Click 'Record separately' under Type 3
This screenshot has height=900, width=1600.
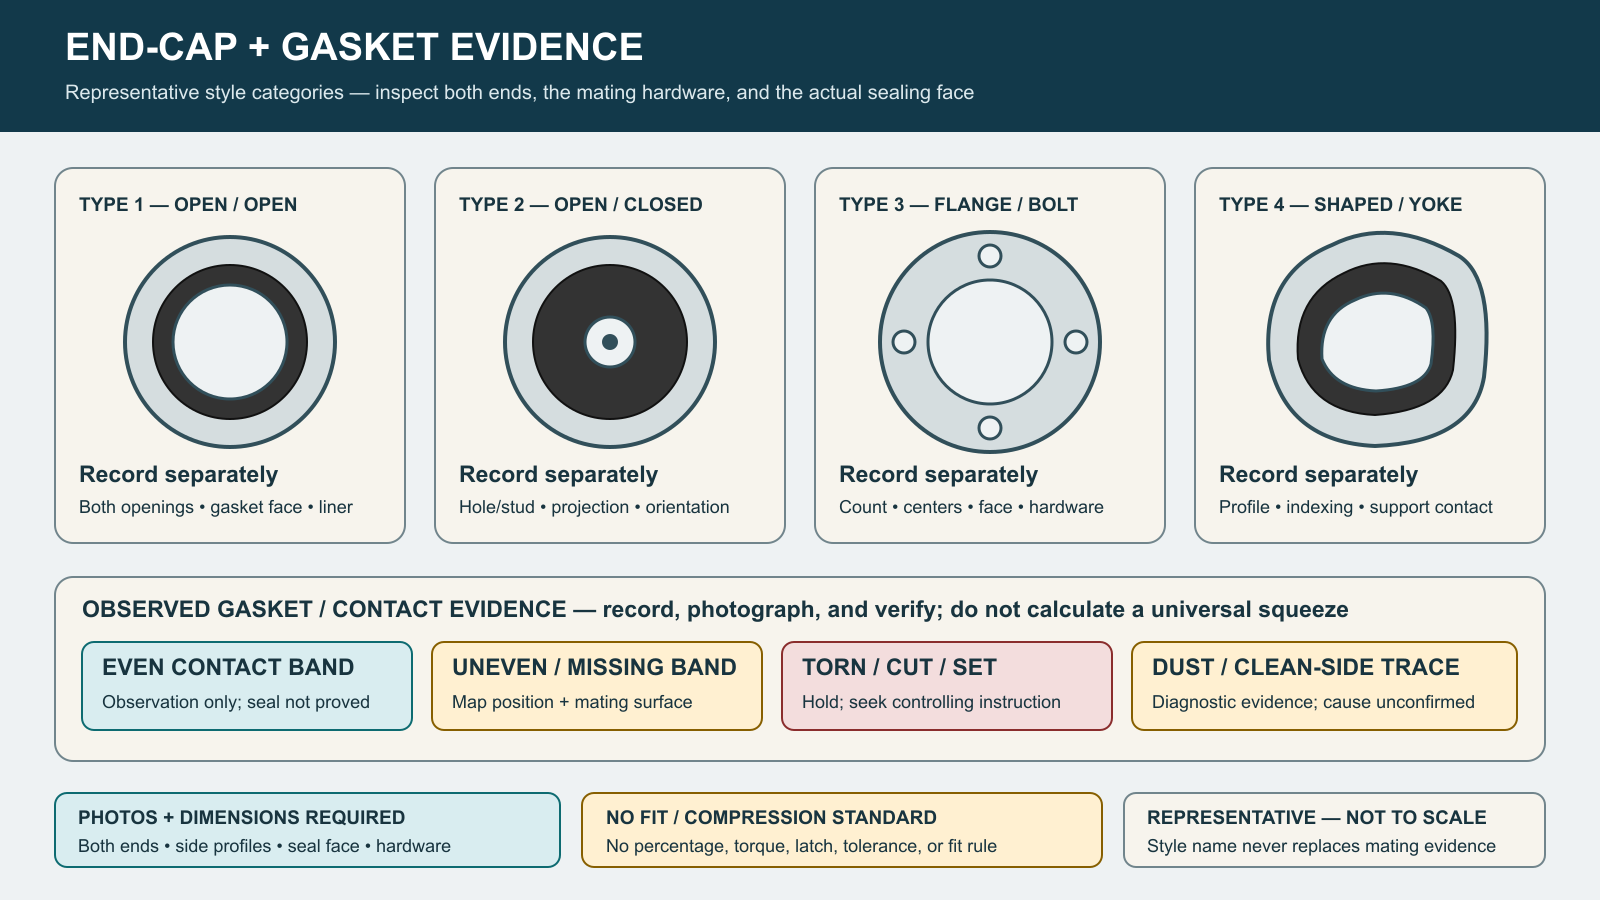point(938,474)
